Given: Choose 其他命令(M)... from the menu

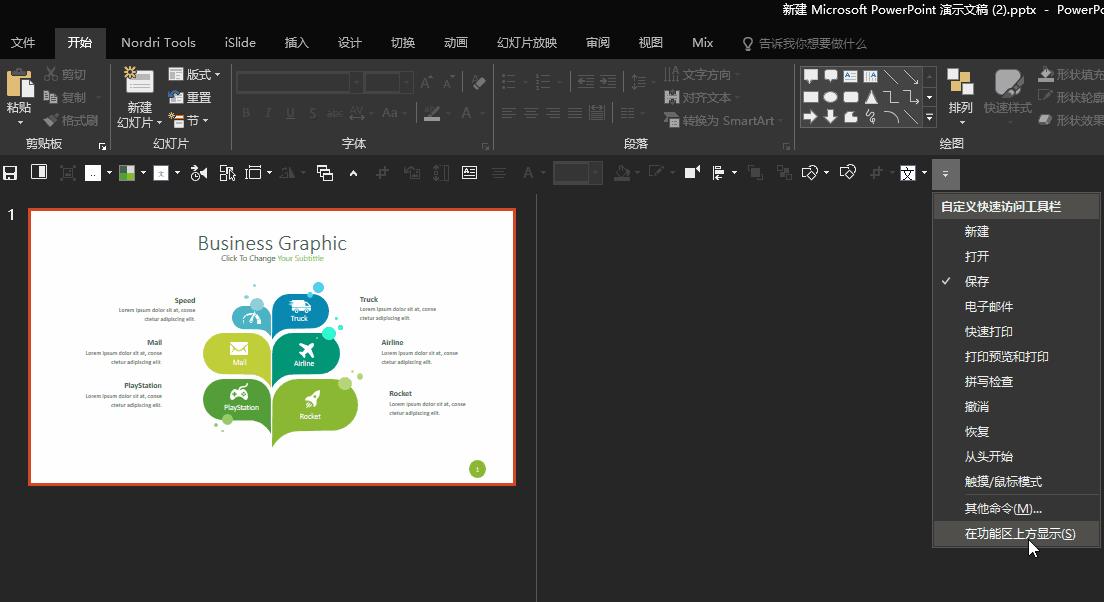Looking at the screenshot, I should click(1002, 509).
